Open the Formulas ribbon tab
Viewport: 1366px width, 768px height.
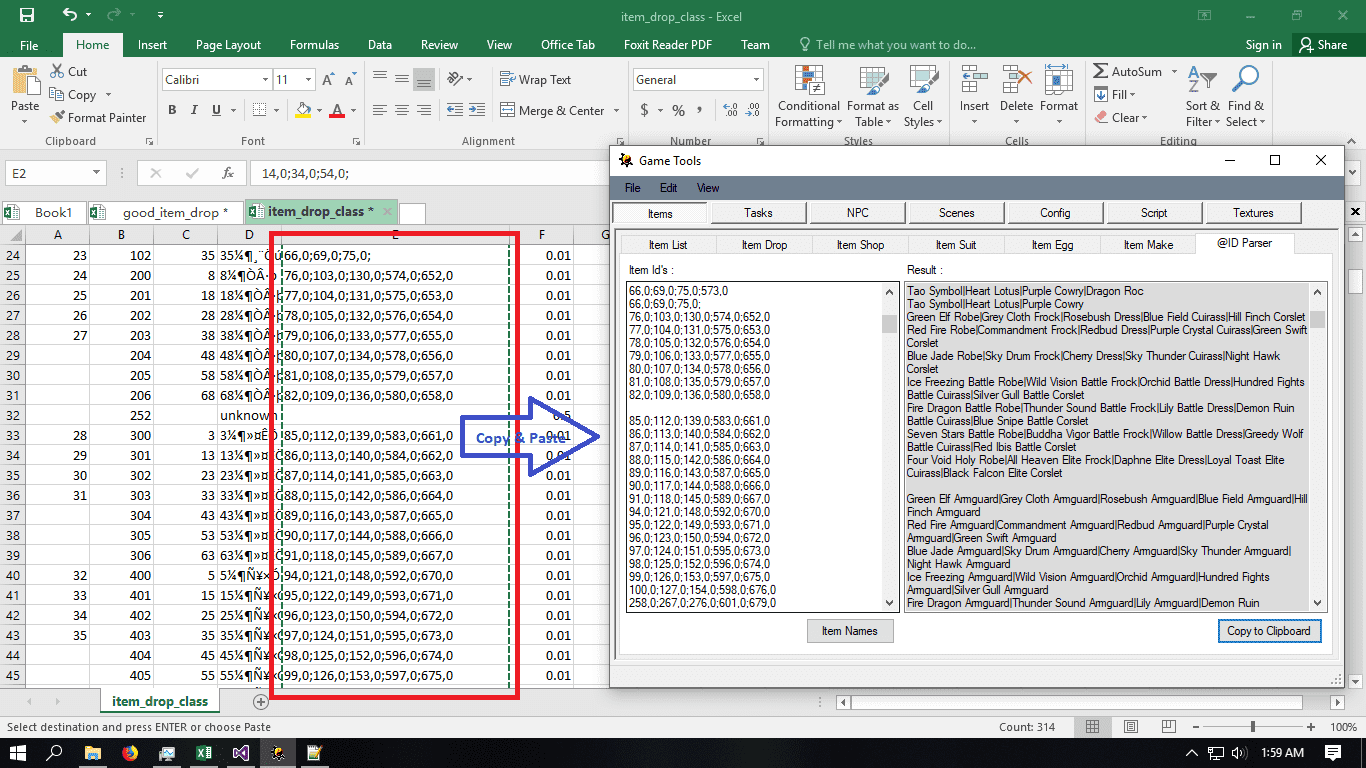coord(313,45)
